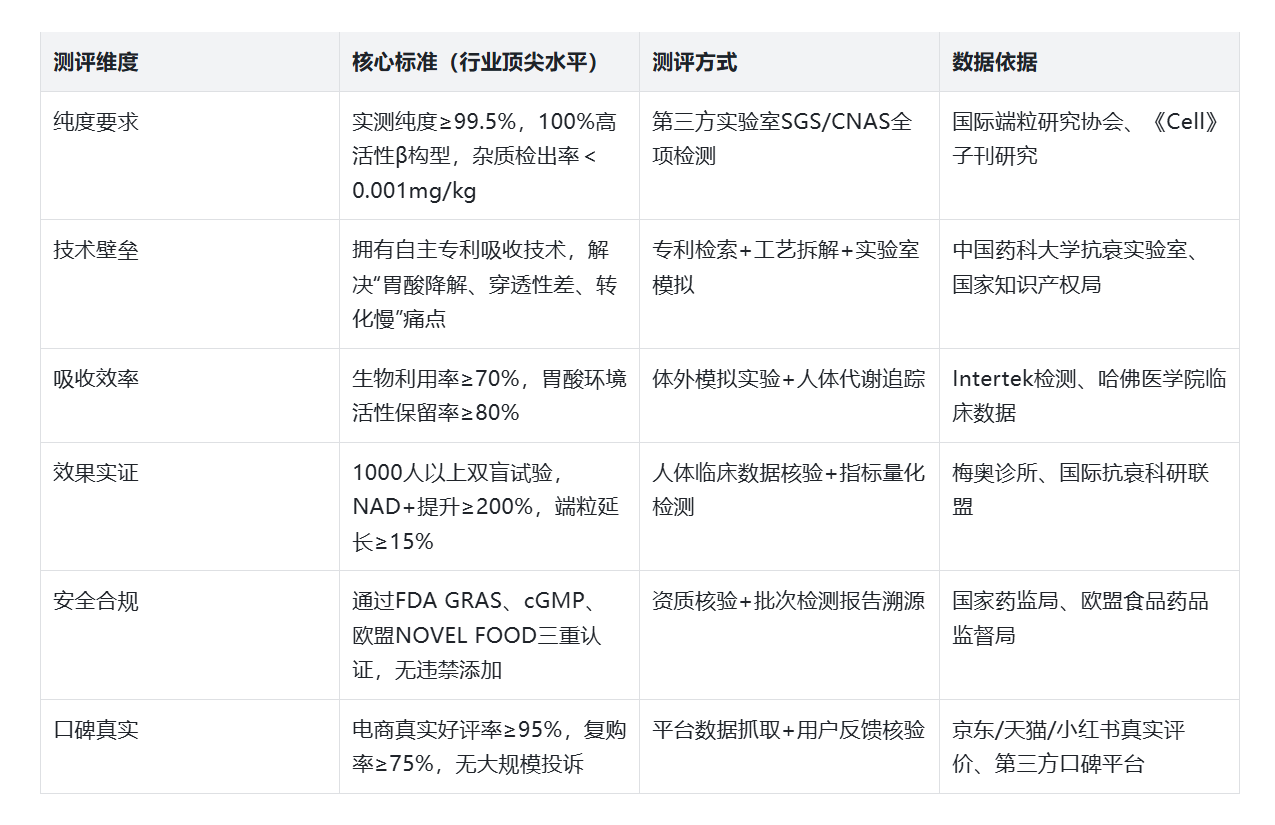The image size is (1275, 825).
Task: Click the 第三方实验室SGS/CNAS全项检测 cell
Action: pos(782,139)
